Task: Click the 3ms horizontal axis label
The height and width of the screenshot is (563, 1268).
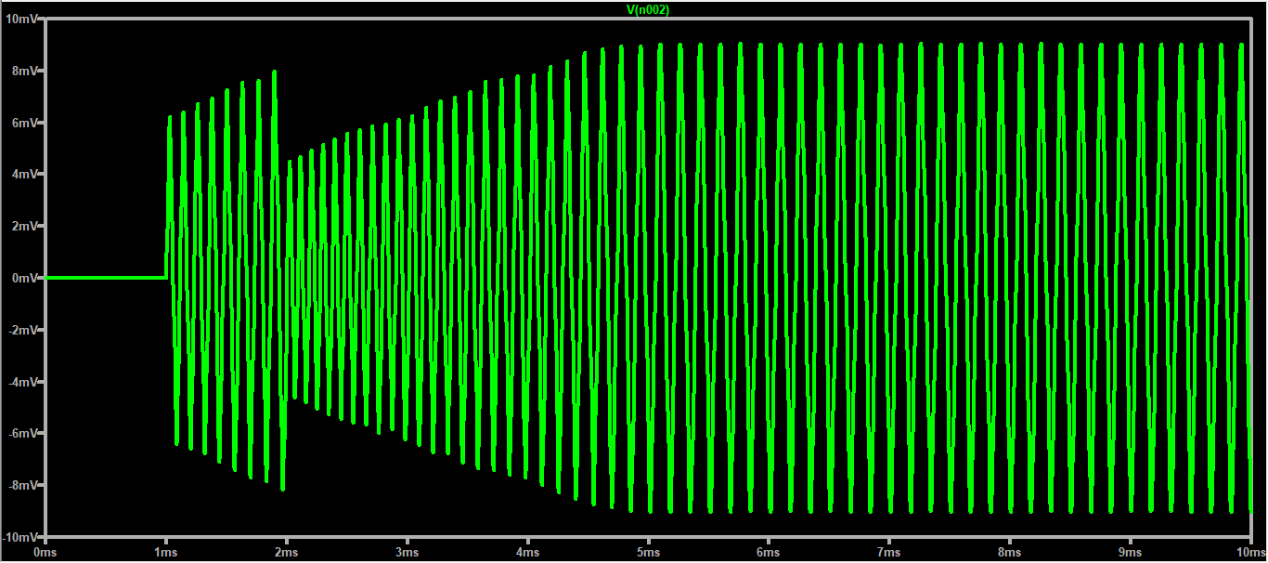Action: click(x=406, y=552)
